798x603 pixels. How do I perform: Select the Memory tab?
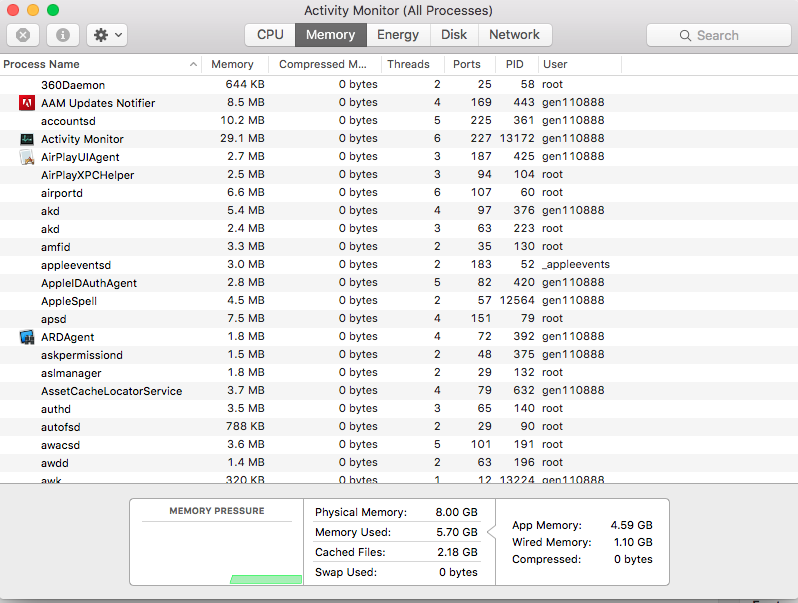click(331, 35)
